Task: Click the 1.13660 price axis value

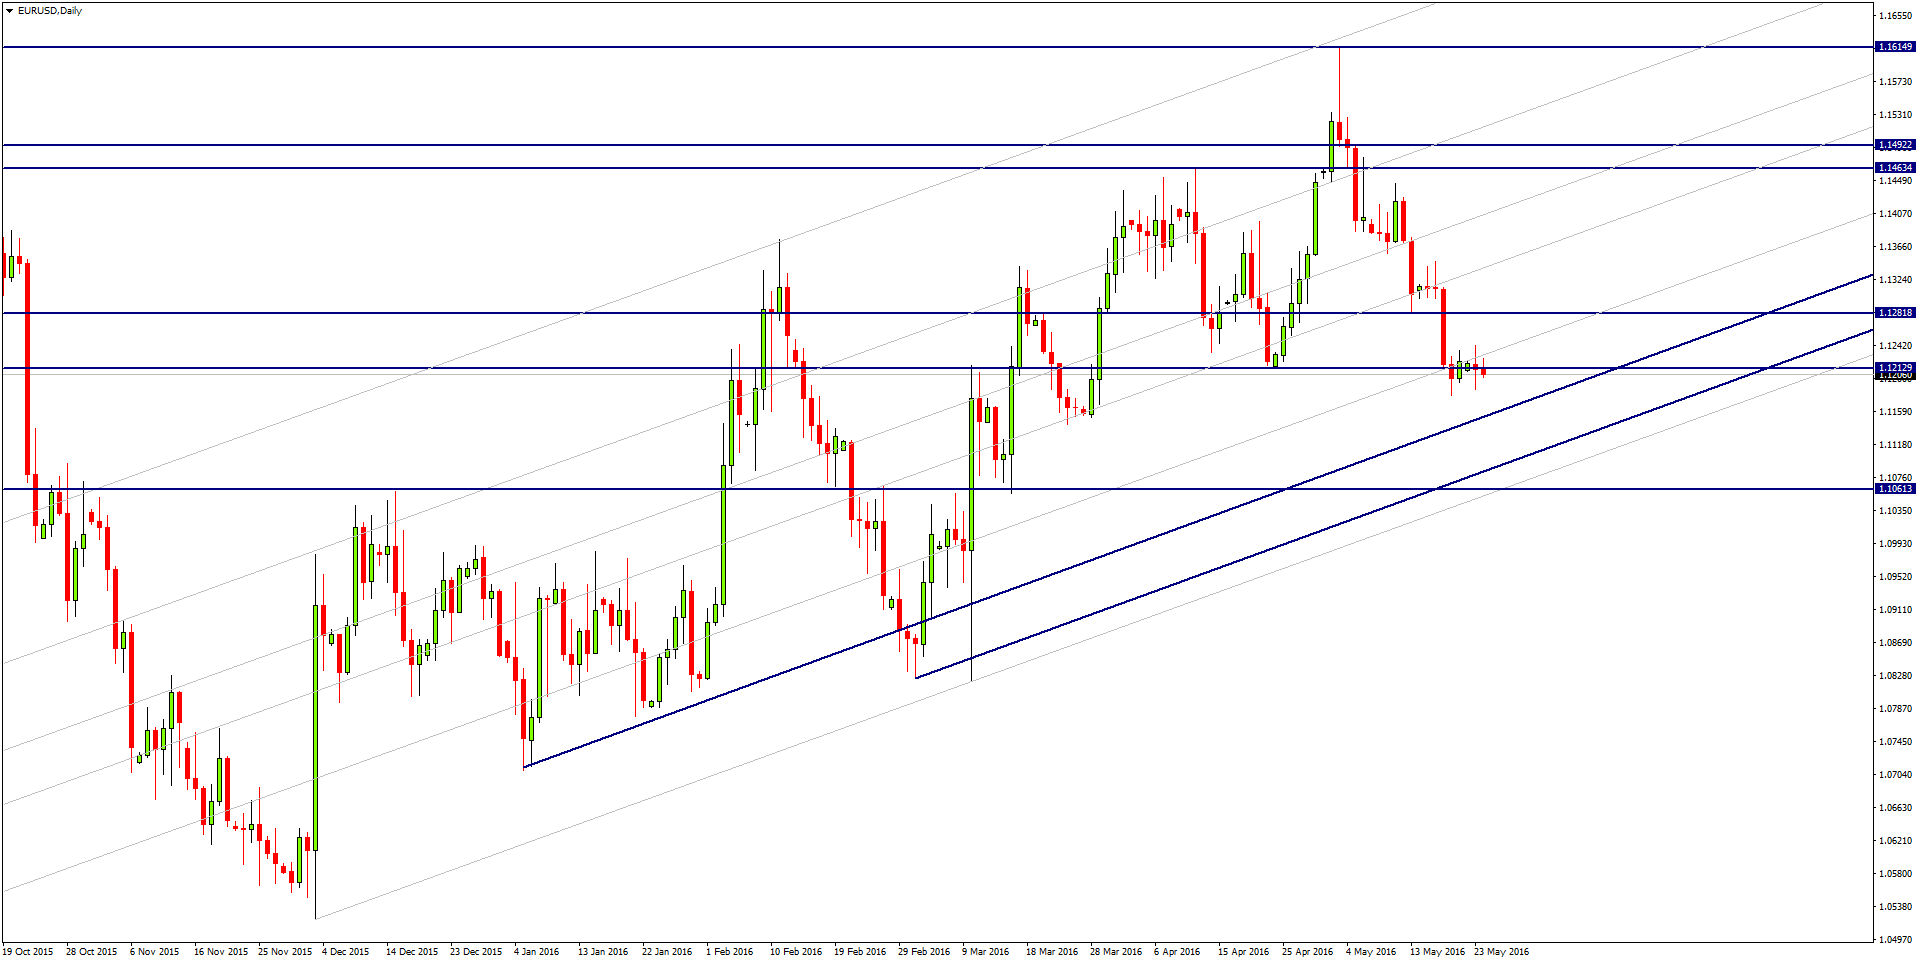Action: point(1896,247)
